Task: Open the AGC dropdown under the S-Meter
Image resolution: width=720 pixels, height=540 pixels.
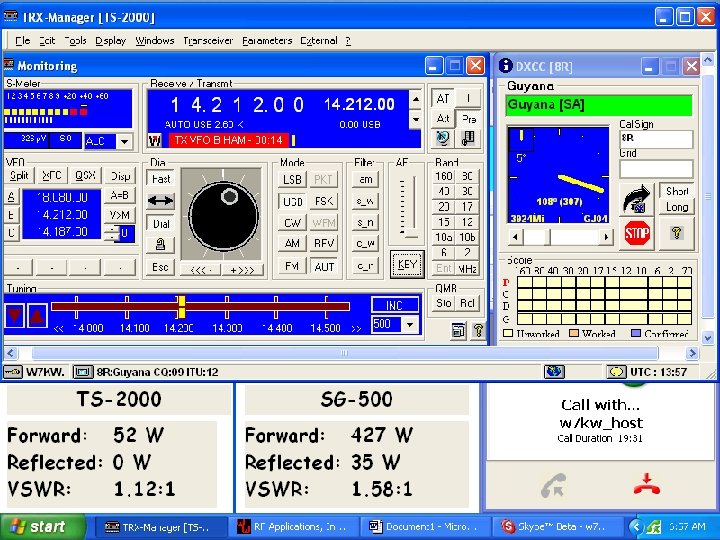Action: click(x=124, y=141)
